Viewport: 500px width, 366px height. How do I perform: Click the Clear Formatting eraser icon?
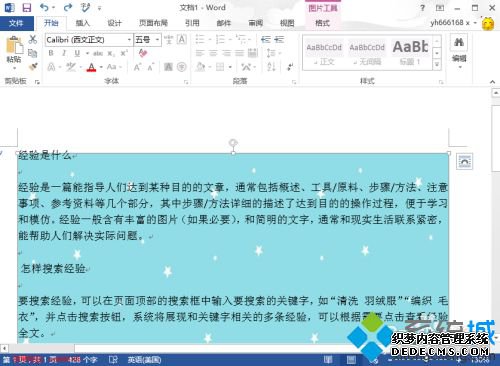click(143, 53)
